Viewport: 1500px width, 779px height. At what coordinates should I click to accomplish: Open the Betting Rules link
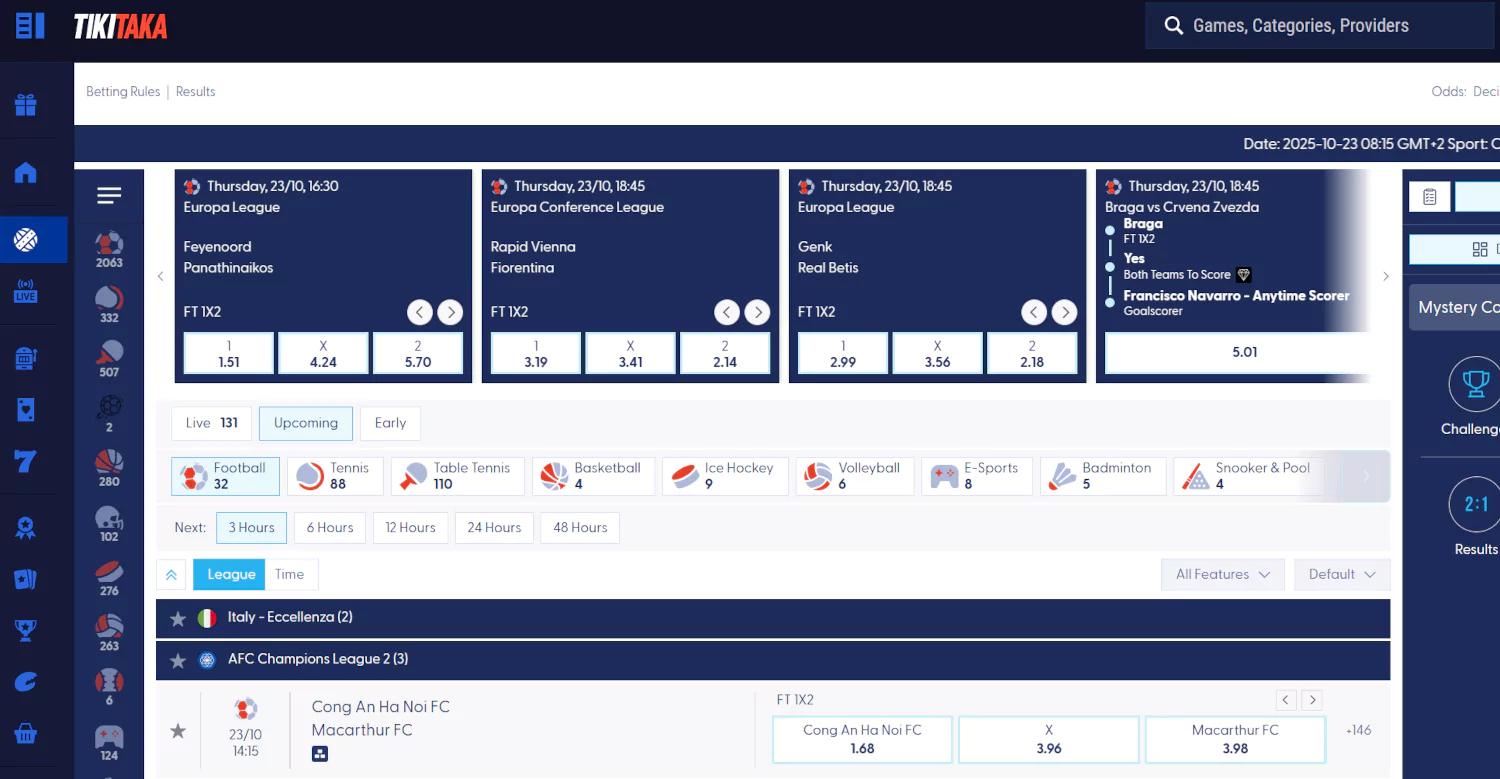pyautogui.click(x=123, y=91)
